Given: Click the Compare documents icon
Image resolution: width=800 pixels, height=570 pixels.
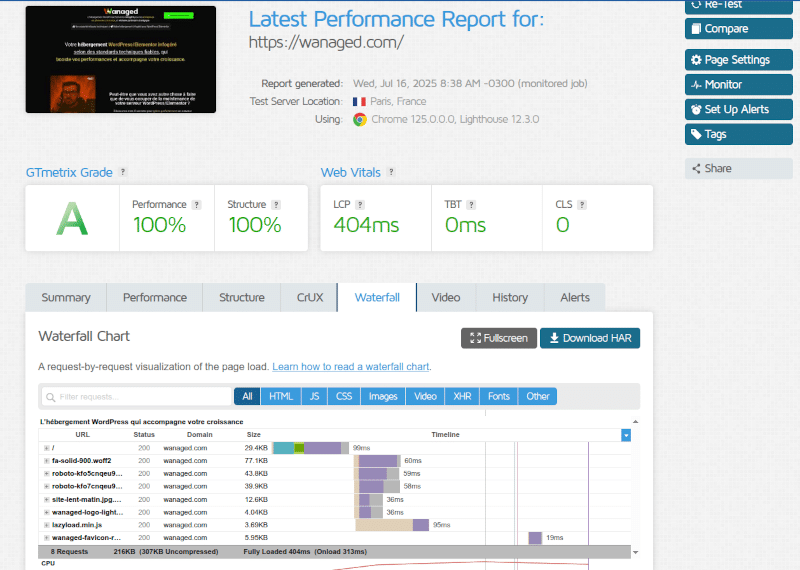Looking at the screenshot, I should pyautogui.click(x=696, y=29).
